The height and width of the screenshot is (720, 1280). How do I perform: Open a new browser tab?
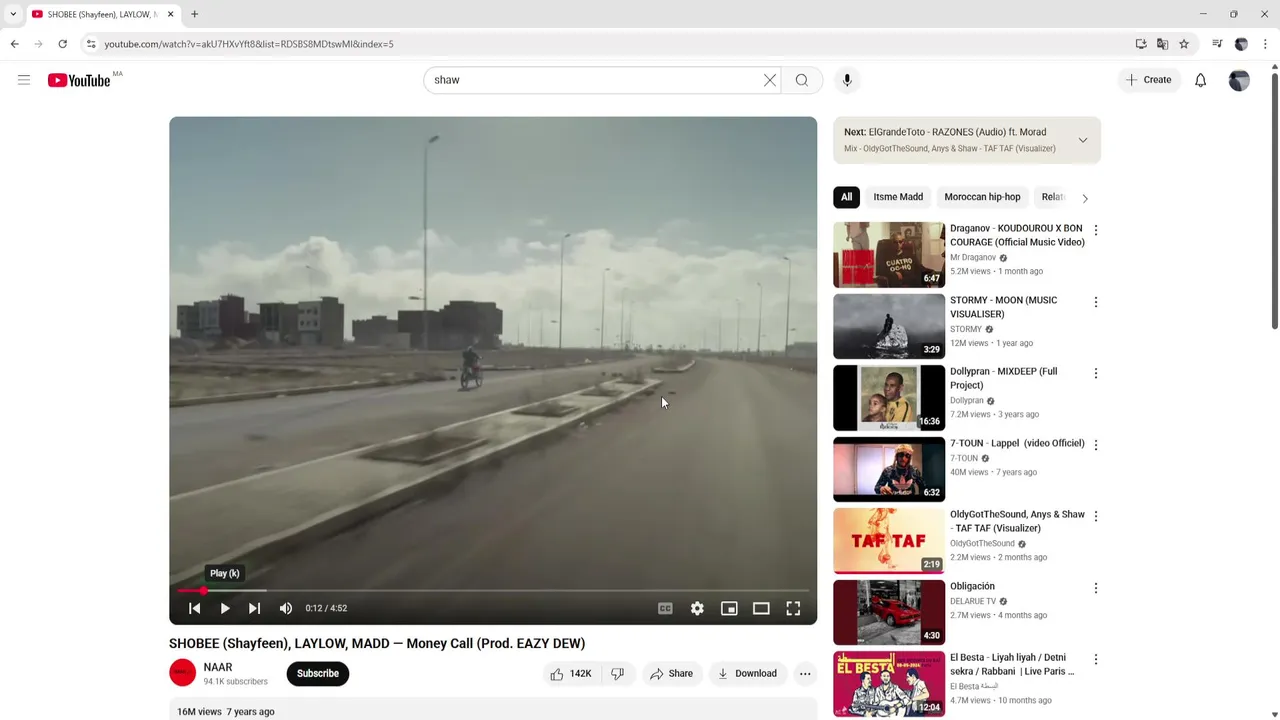[194, 14]
